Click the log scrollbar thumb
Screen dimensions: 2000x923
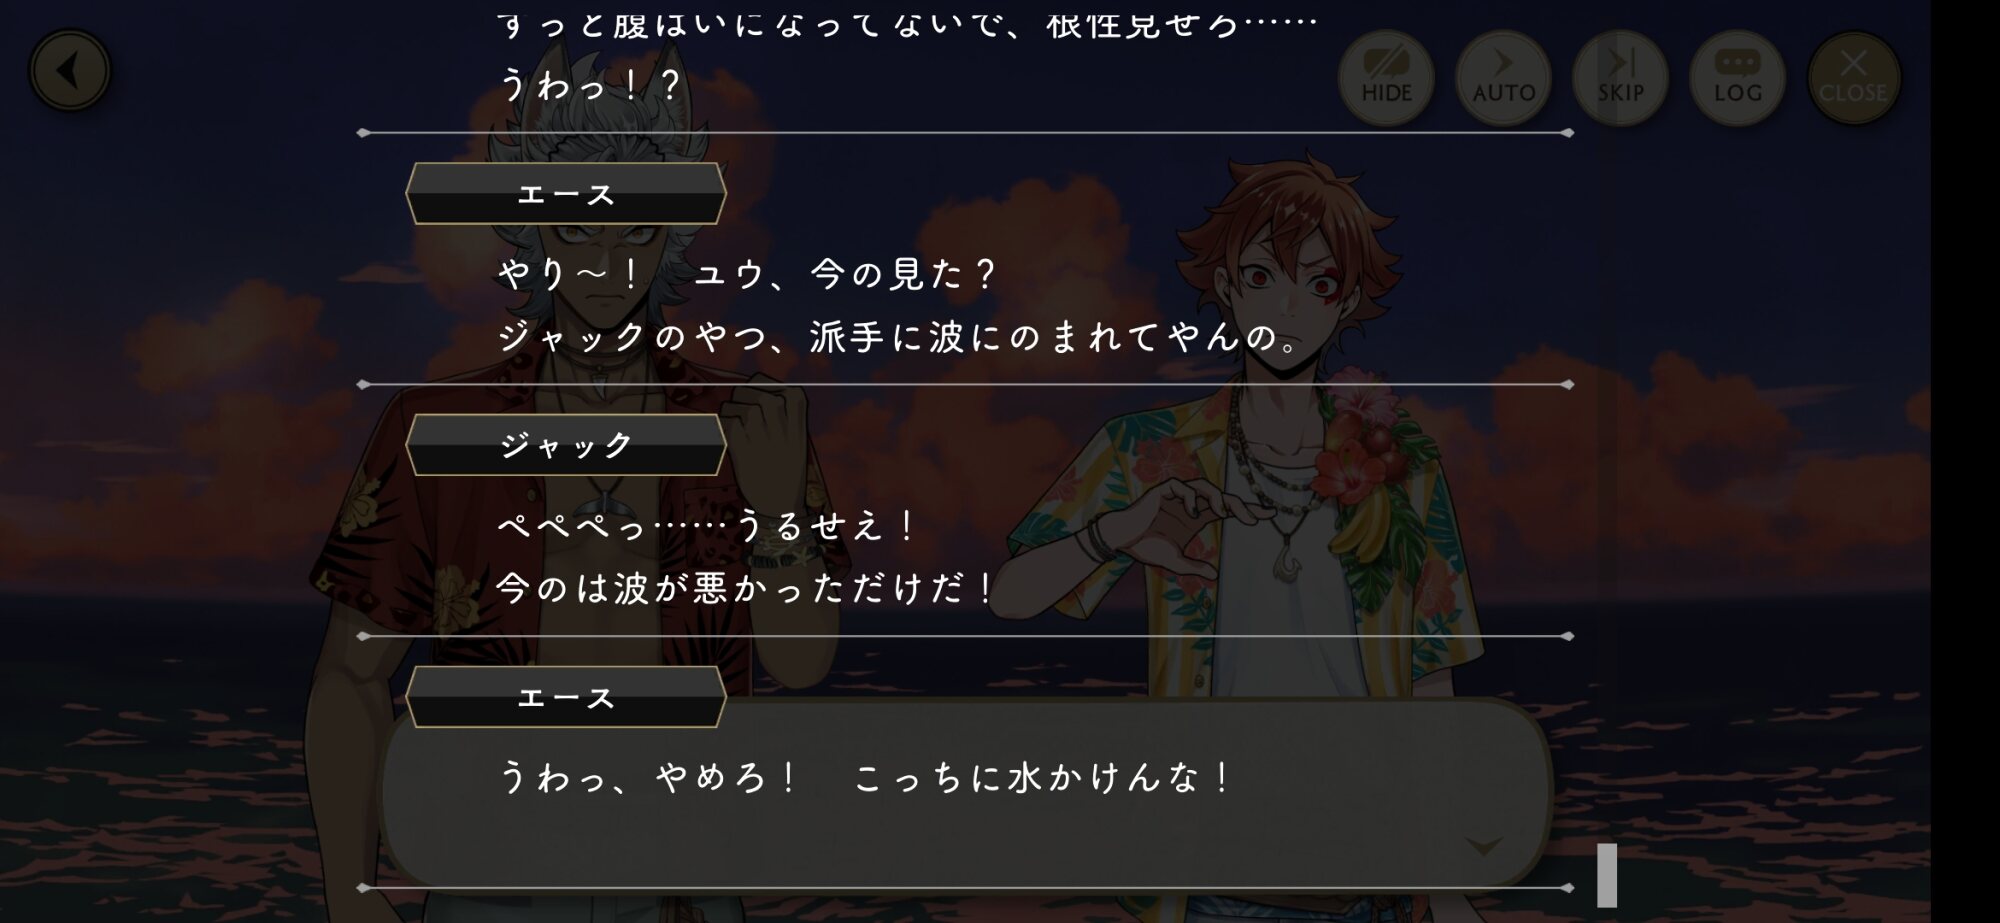(x=1607, y=875)
